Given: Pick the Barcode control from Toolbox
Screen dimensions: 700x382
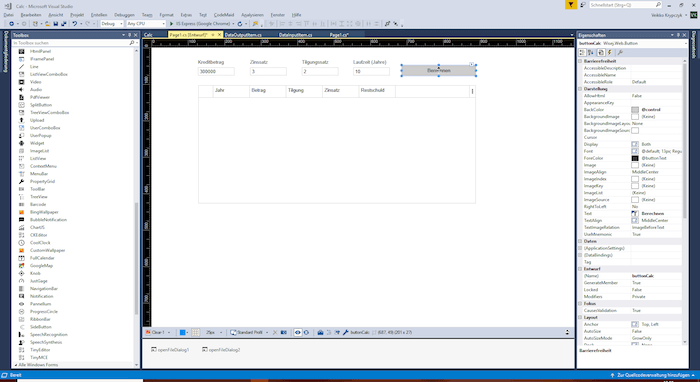Looking at the screenshot, I should point(38,204).
